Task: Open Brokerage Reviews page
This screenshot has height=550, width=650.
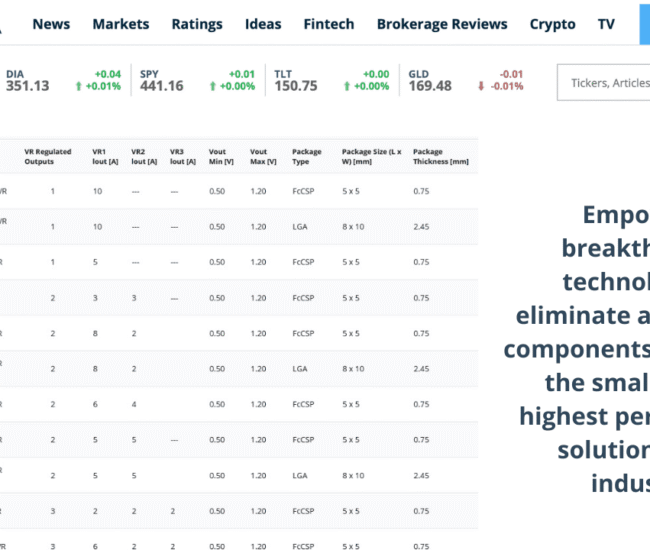Action: (442, 24)
